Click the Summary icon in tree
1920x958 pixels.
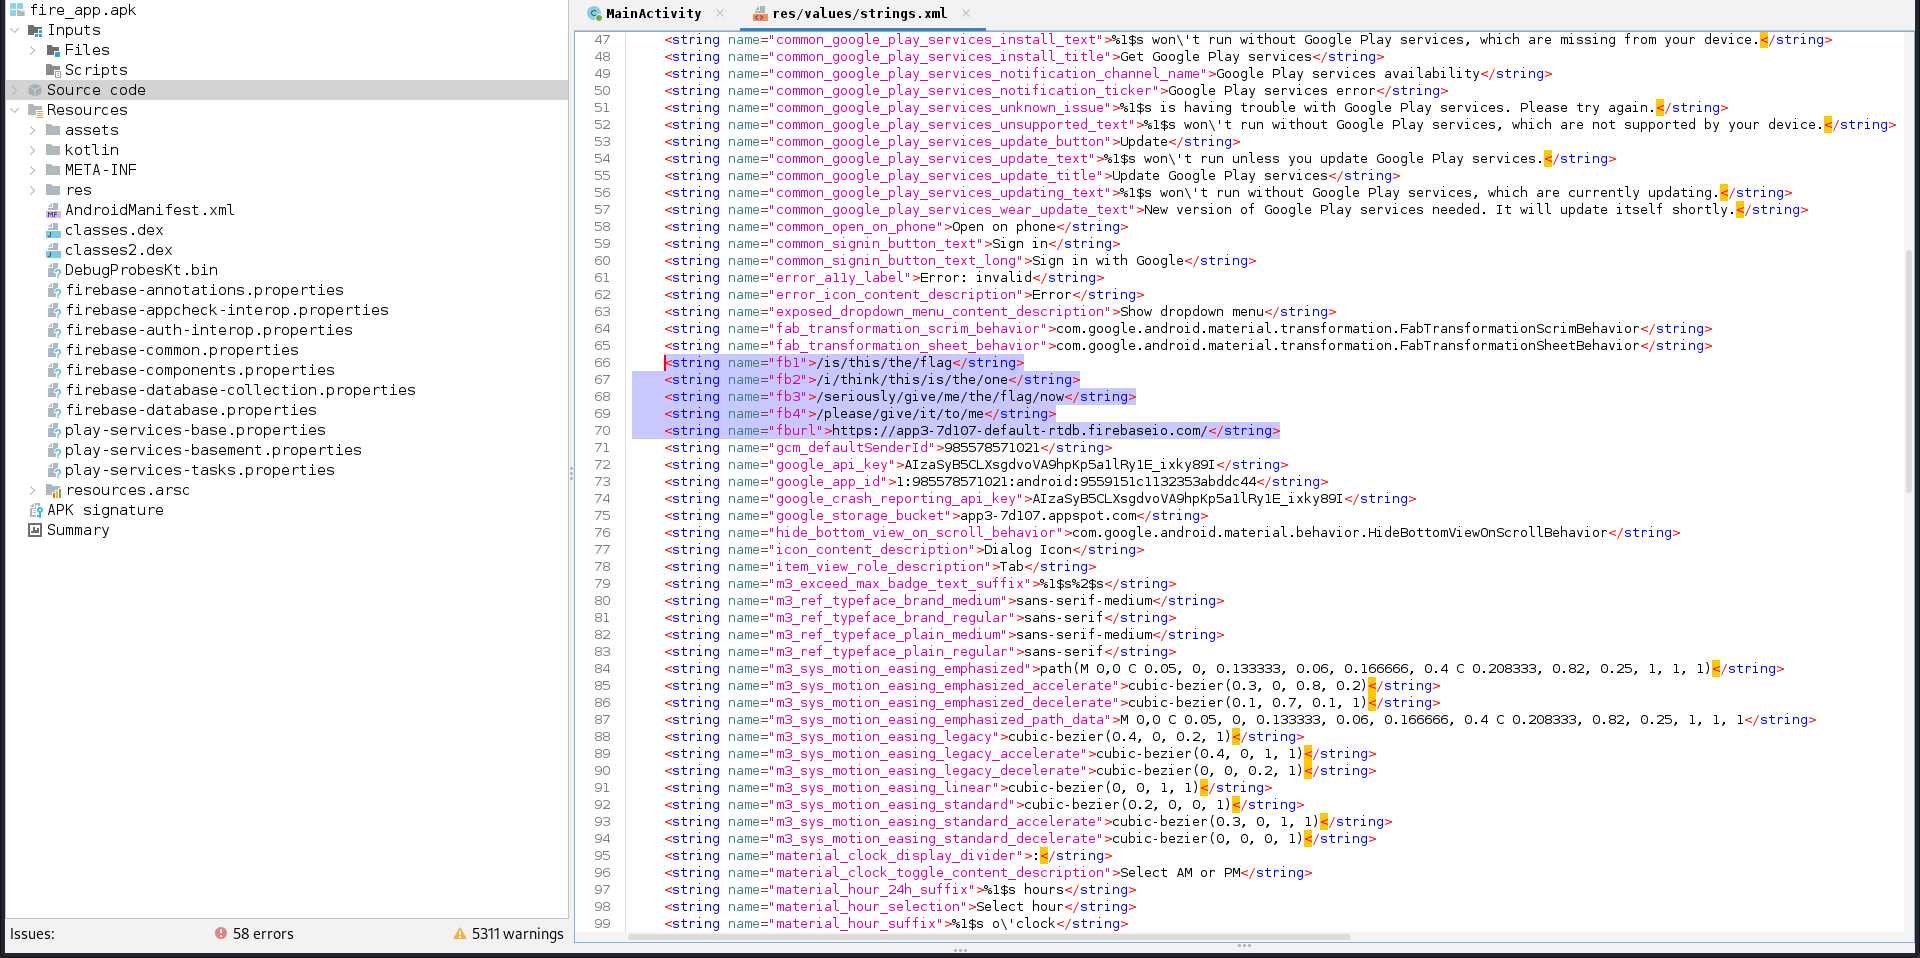click(x=35, y=530)
